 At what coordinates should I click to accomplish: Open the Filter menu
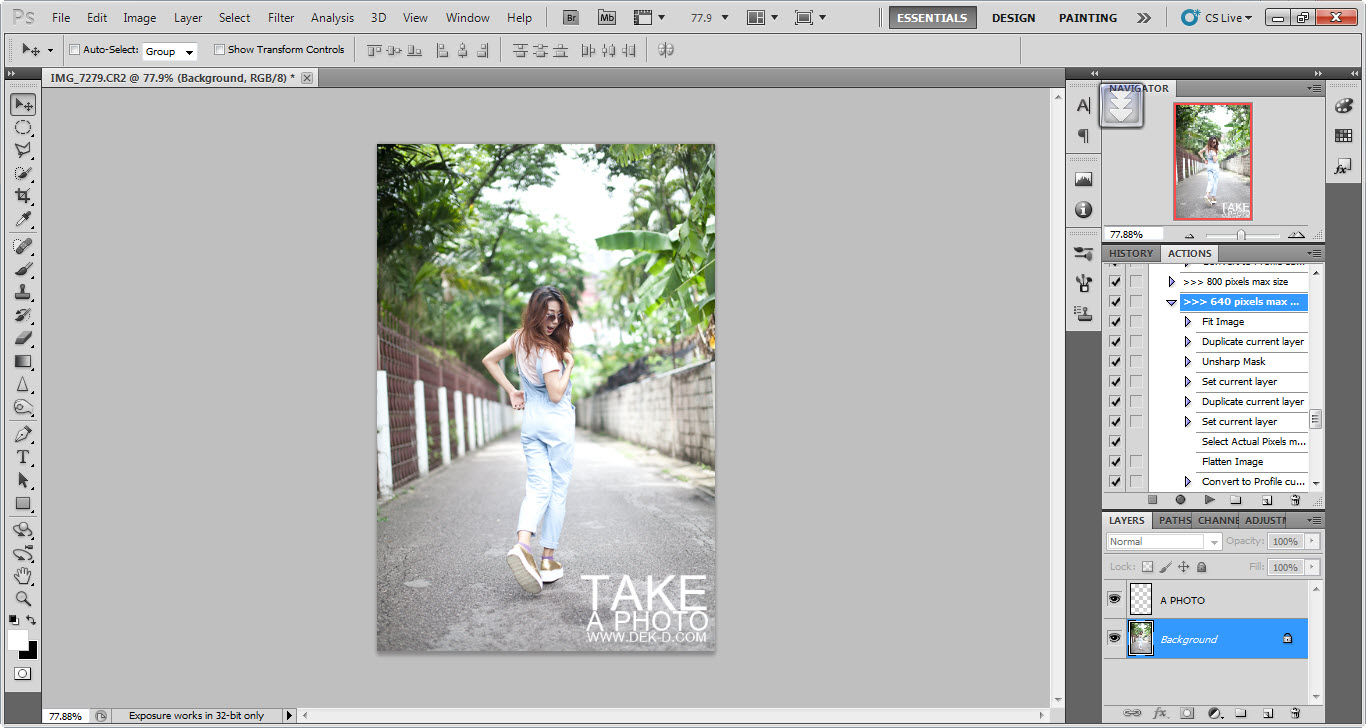[281, 17]
